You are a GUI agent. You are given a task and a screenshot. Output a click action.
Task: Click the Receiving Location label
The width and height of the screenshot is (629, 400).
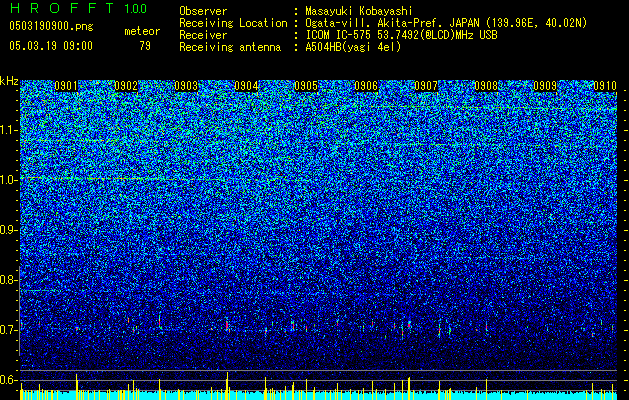[x=233, y=23]
